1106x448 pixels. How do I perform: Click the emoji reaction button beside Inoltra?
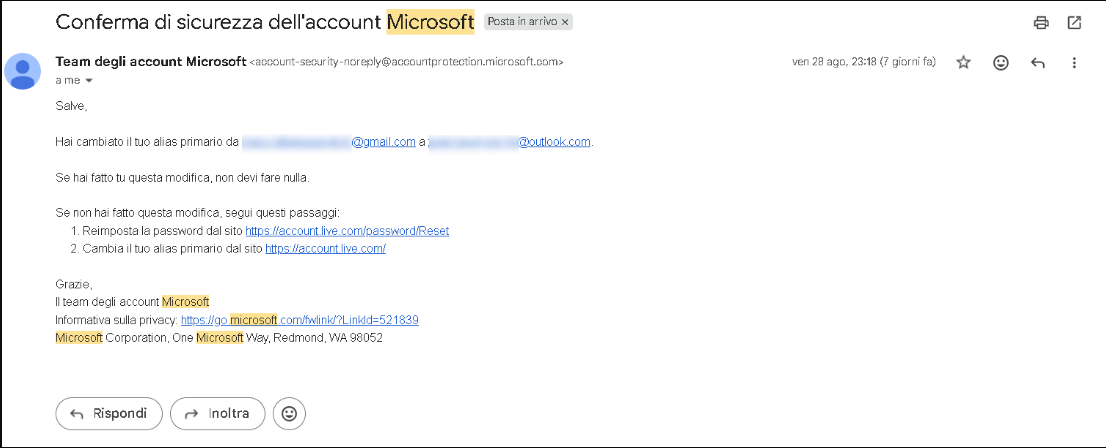289,413
